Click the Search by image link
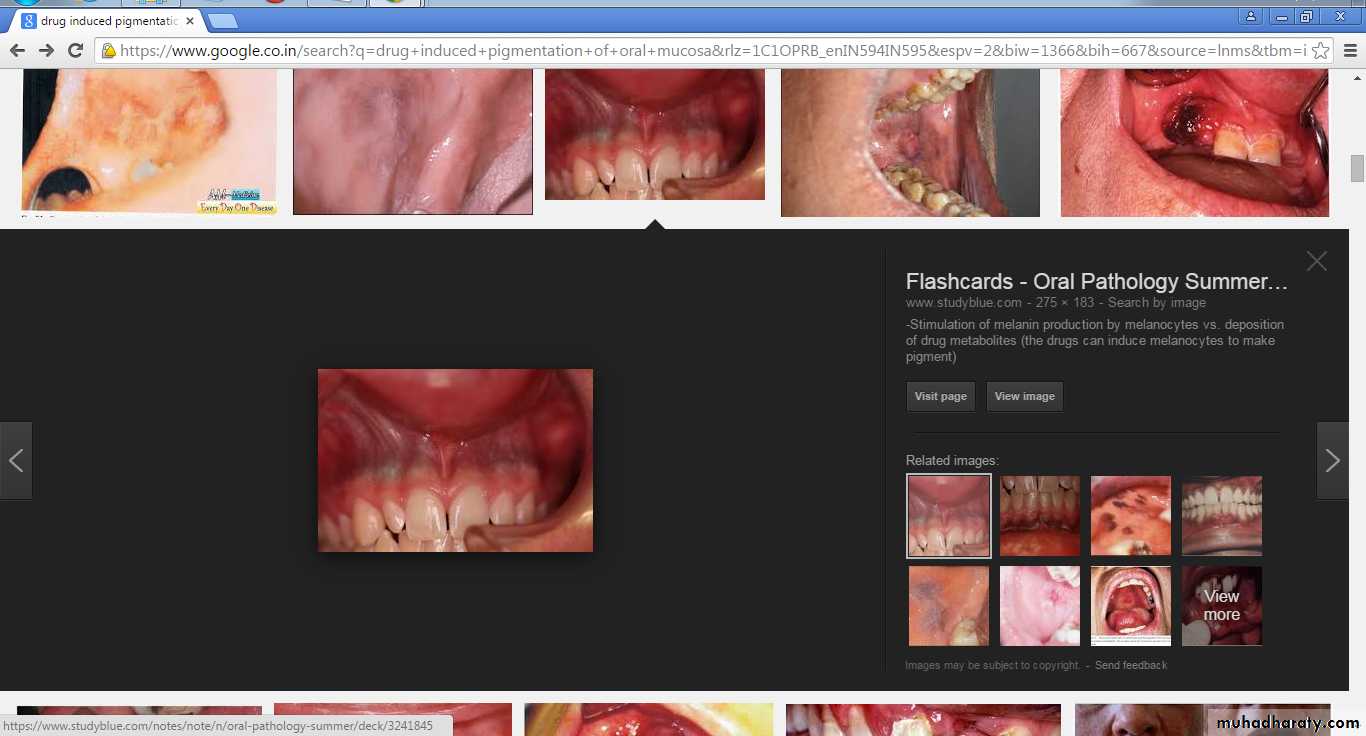 [x=1156, y=303]
